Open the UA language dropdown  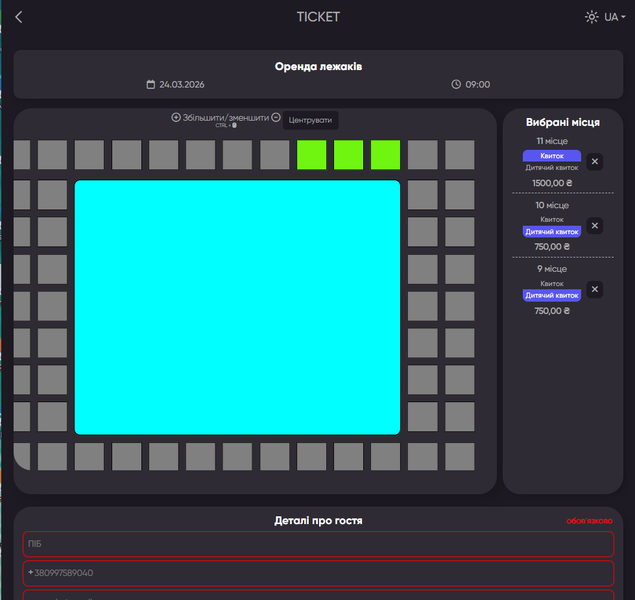(615, 17)
